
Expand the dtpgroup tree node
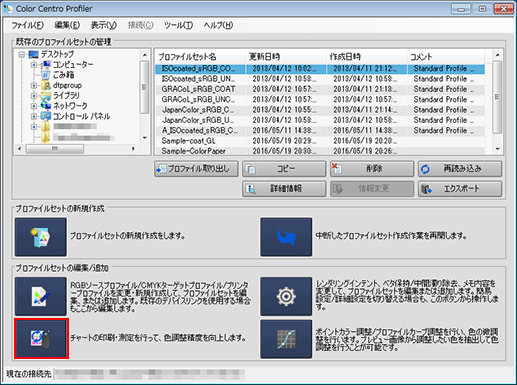coord(34,85)
